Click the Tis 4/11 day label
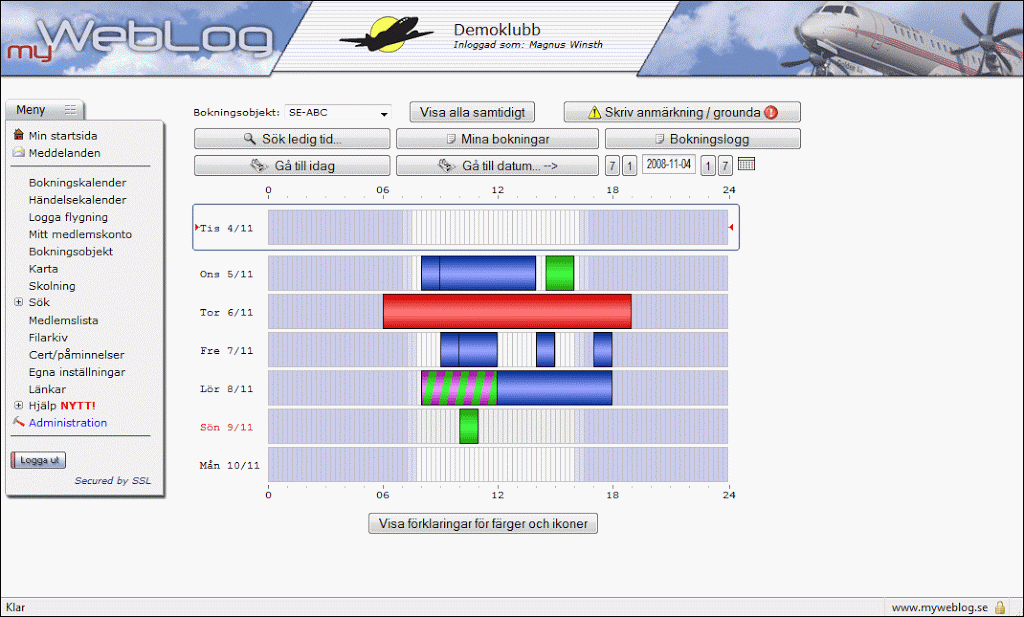Screen dimensions: 1024x617 click(x=226, y=228)
